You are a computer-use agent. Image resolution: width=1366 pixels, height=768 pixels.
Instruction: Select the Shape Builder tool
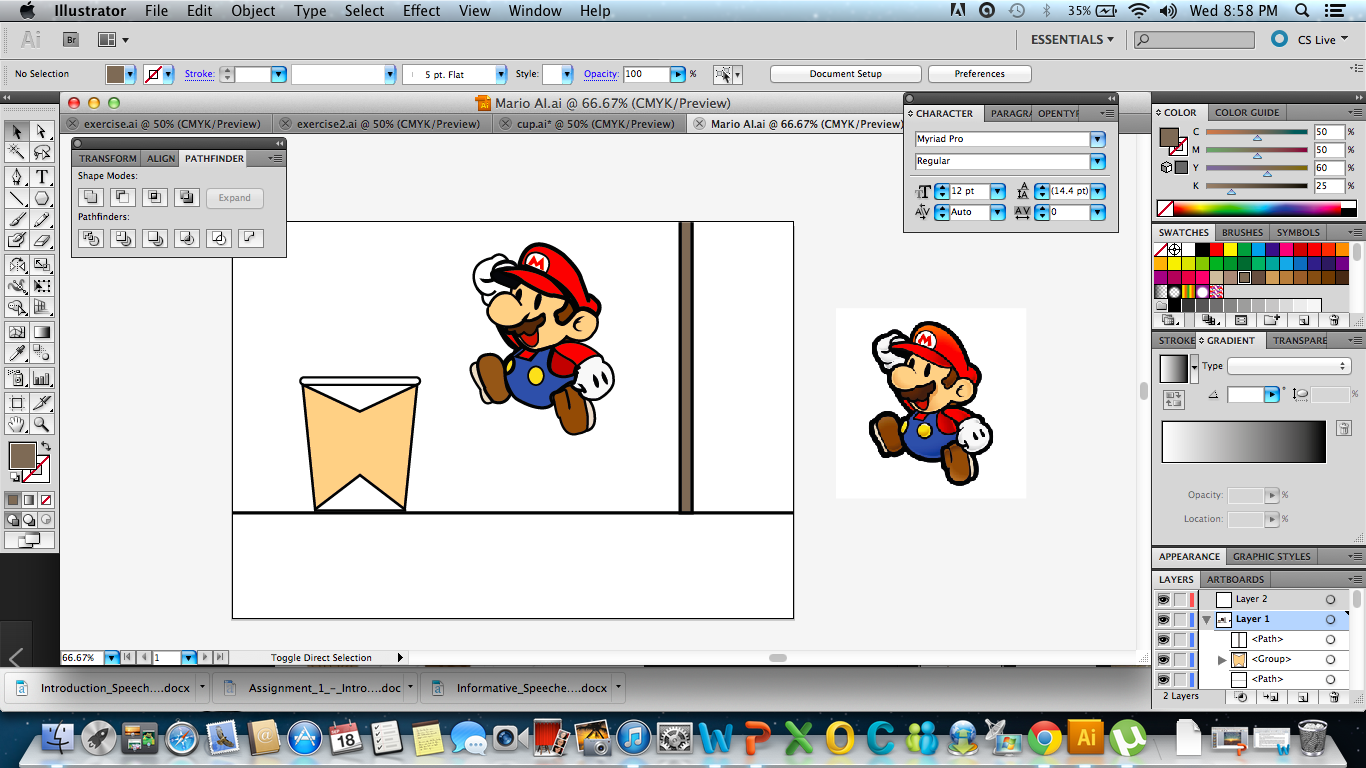pyautogui.click(x=17, y=307)
